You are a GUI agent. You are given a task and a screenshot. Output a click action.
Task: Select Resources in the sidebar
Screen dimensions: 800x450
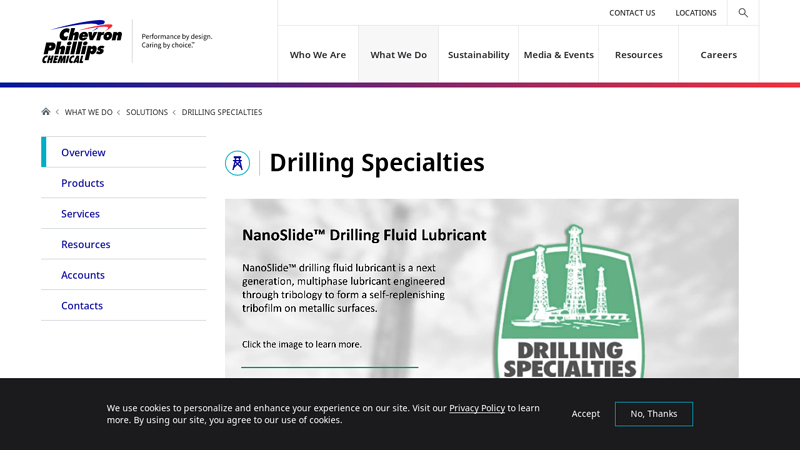(123, 244)
